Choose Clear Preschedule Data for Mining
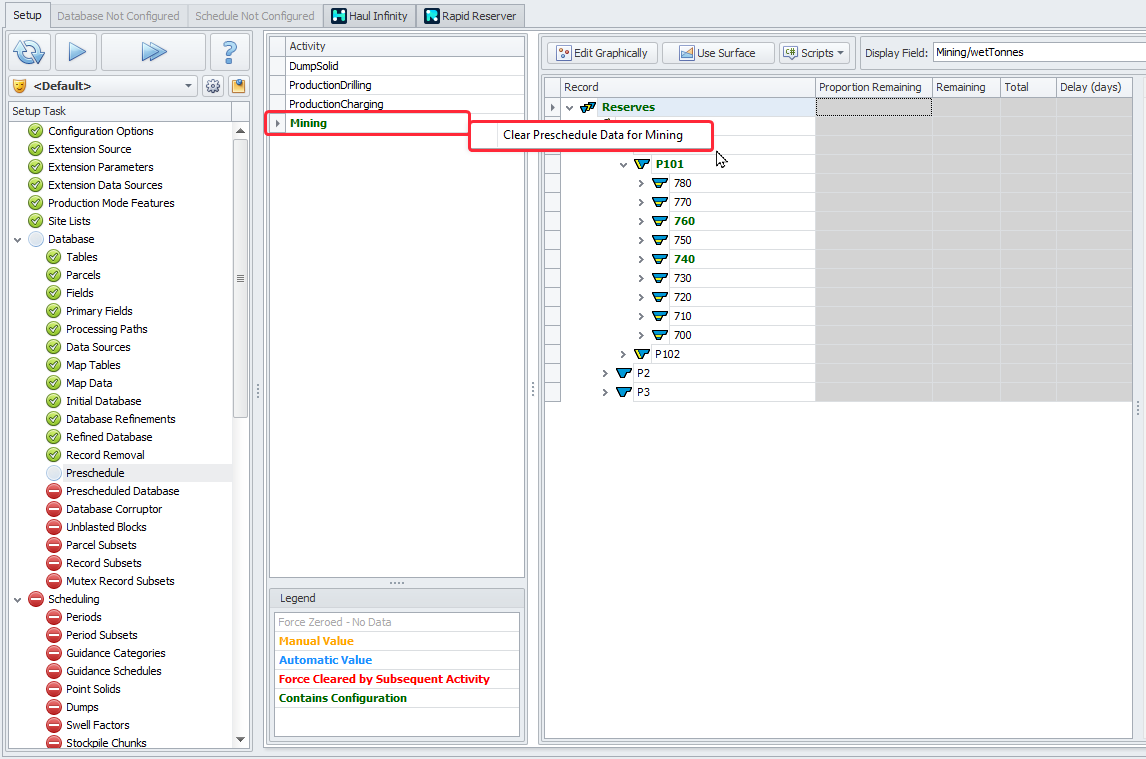 592,135
